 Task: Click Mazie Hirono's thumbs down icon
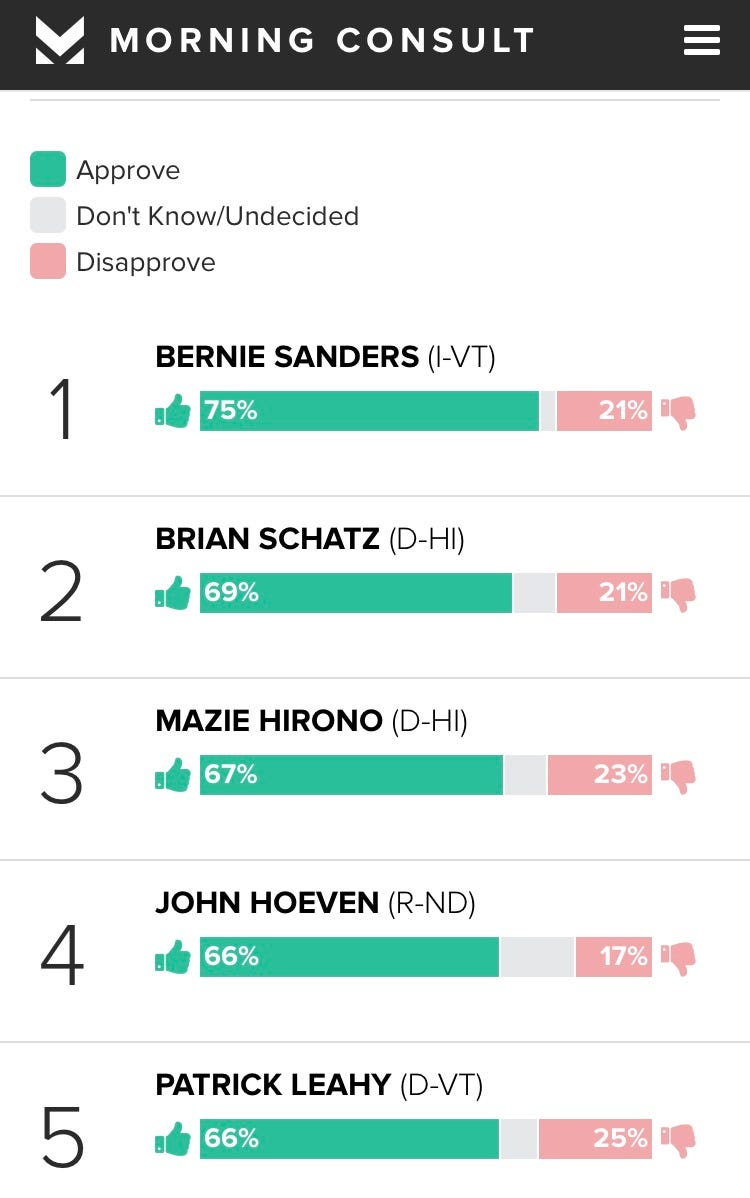click(678, 776)
